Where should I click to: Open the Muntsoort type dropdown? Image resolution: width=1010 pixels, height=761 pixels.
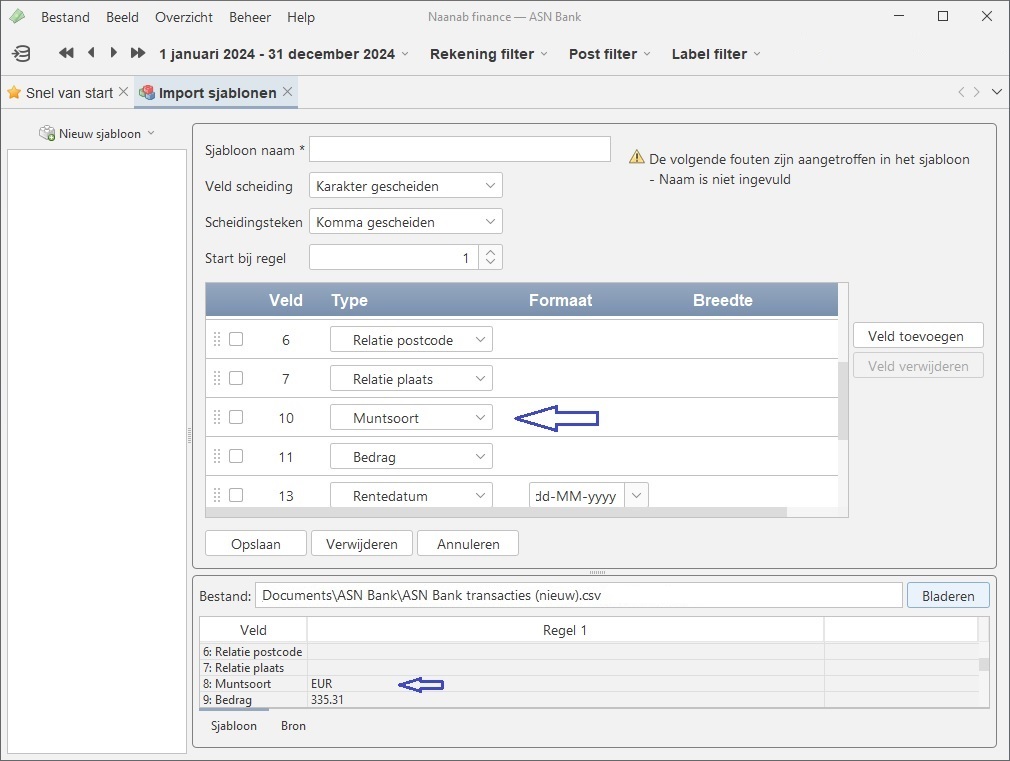(411, 418)
